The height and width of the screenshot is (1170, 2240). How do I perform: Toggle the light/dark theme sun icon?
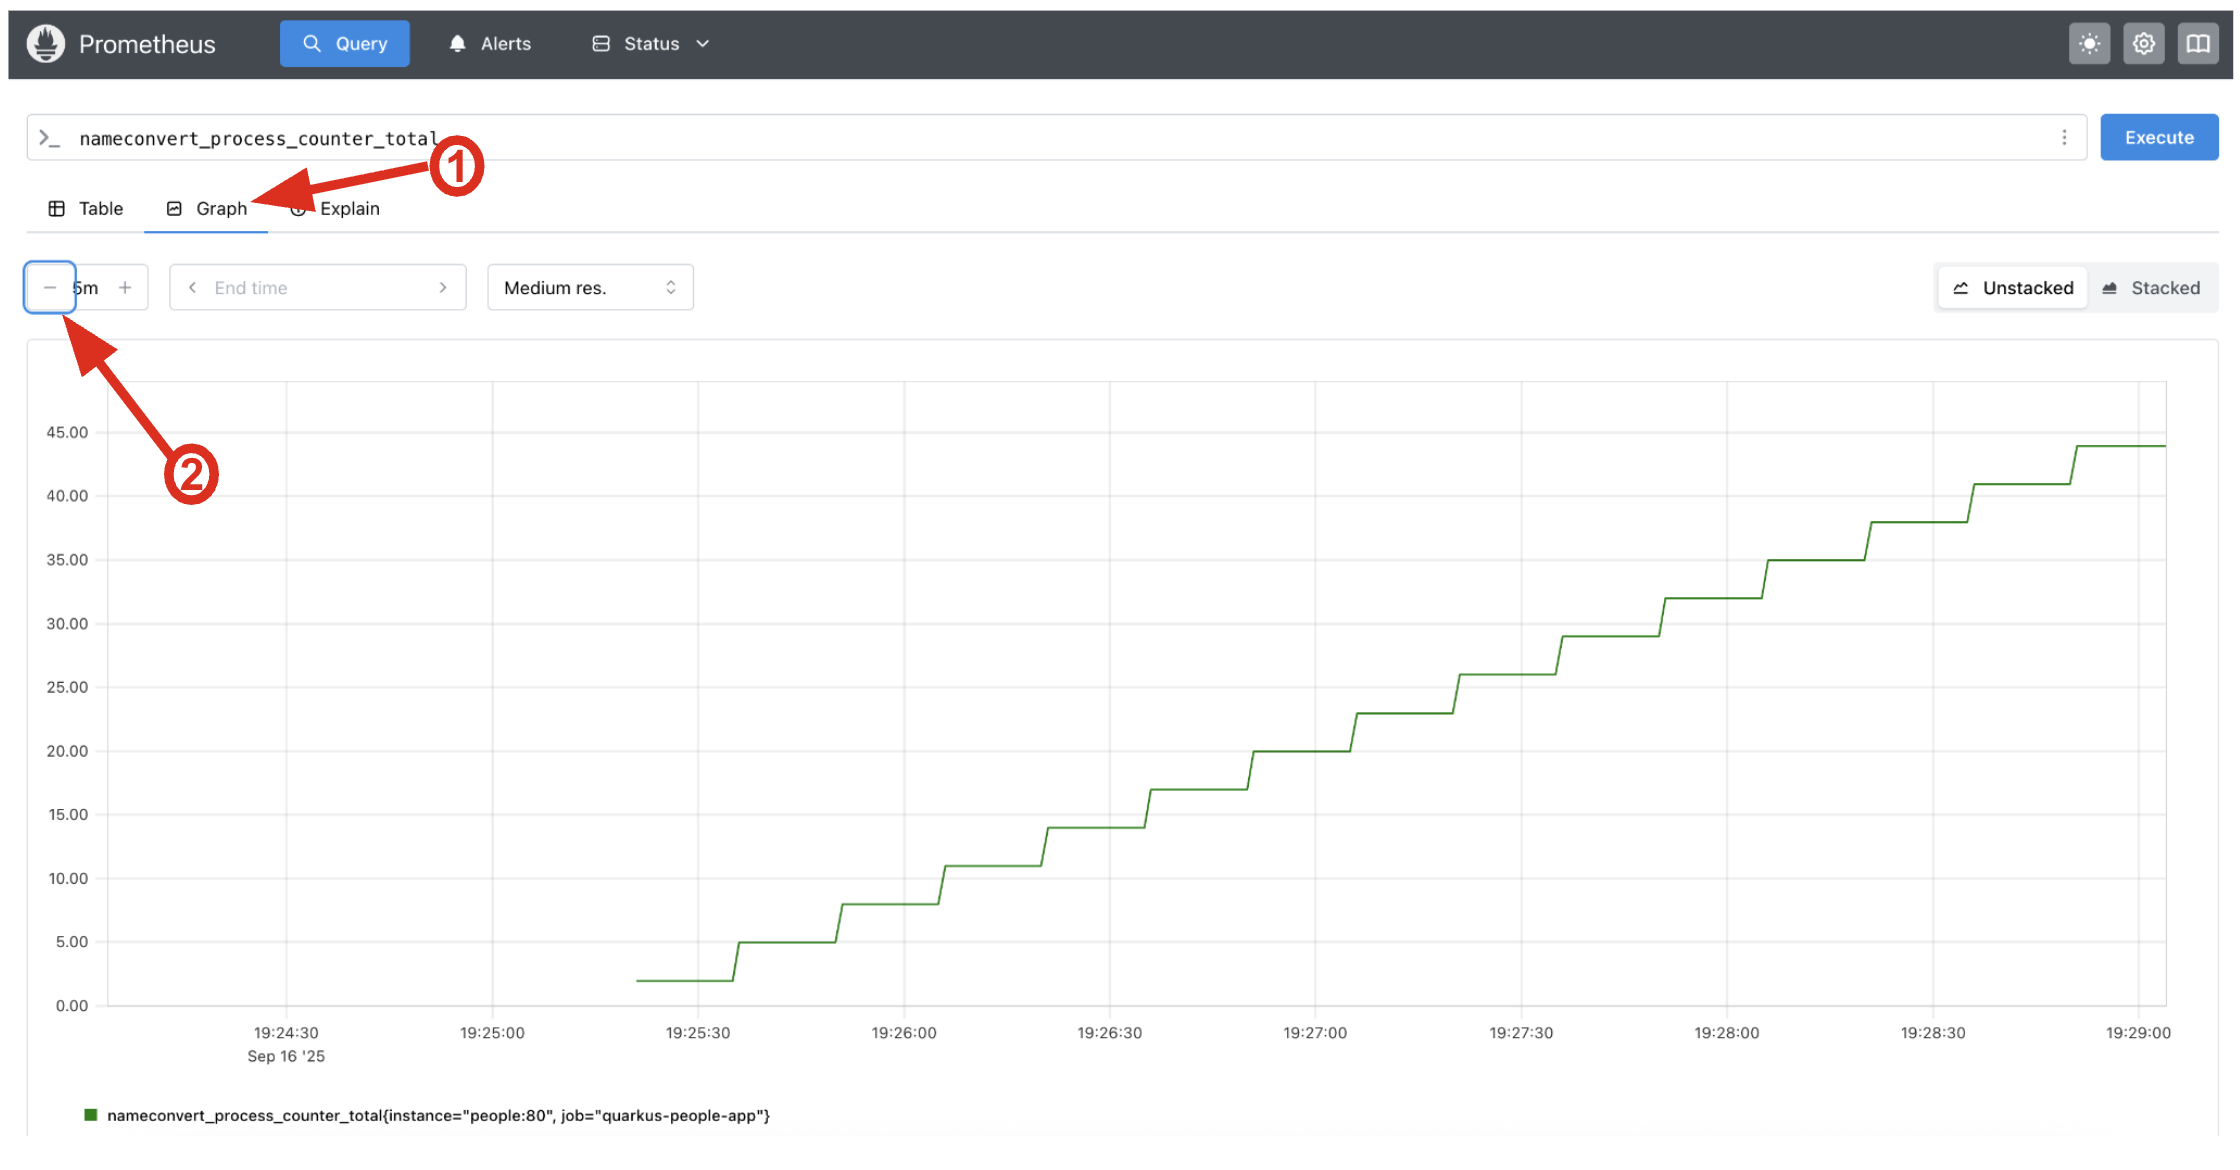(2089, 44)
